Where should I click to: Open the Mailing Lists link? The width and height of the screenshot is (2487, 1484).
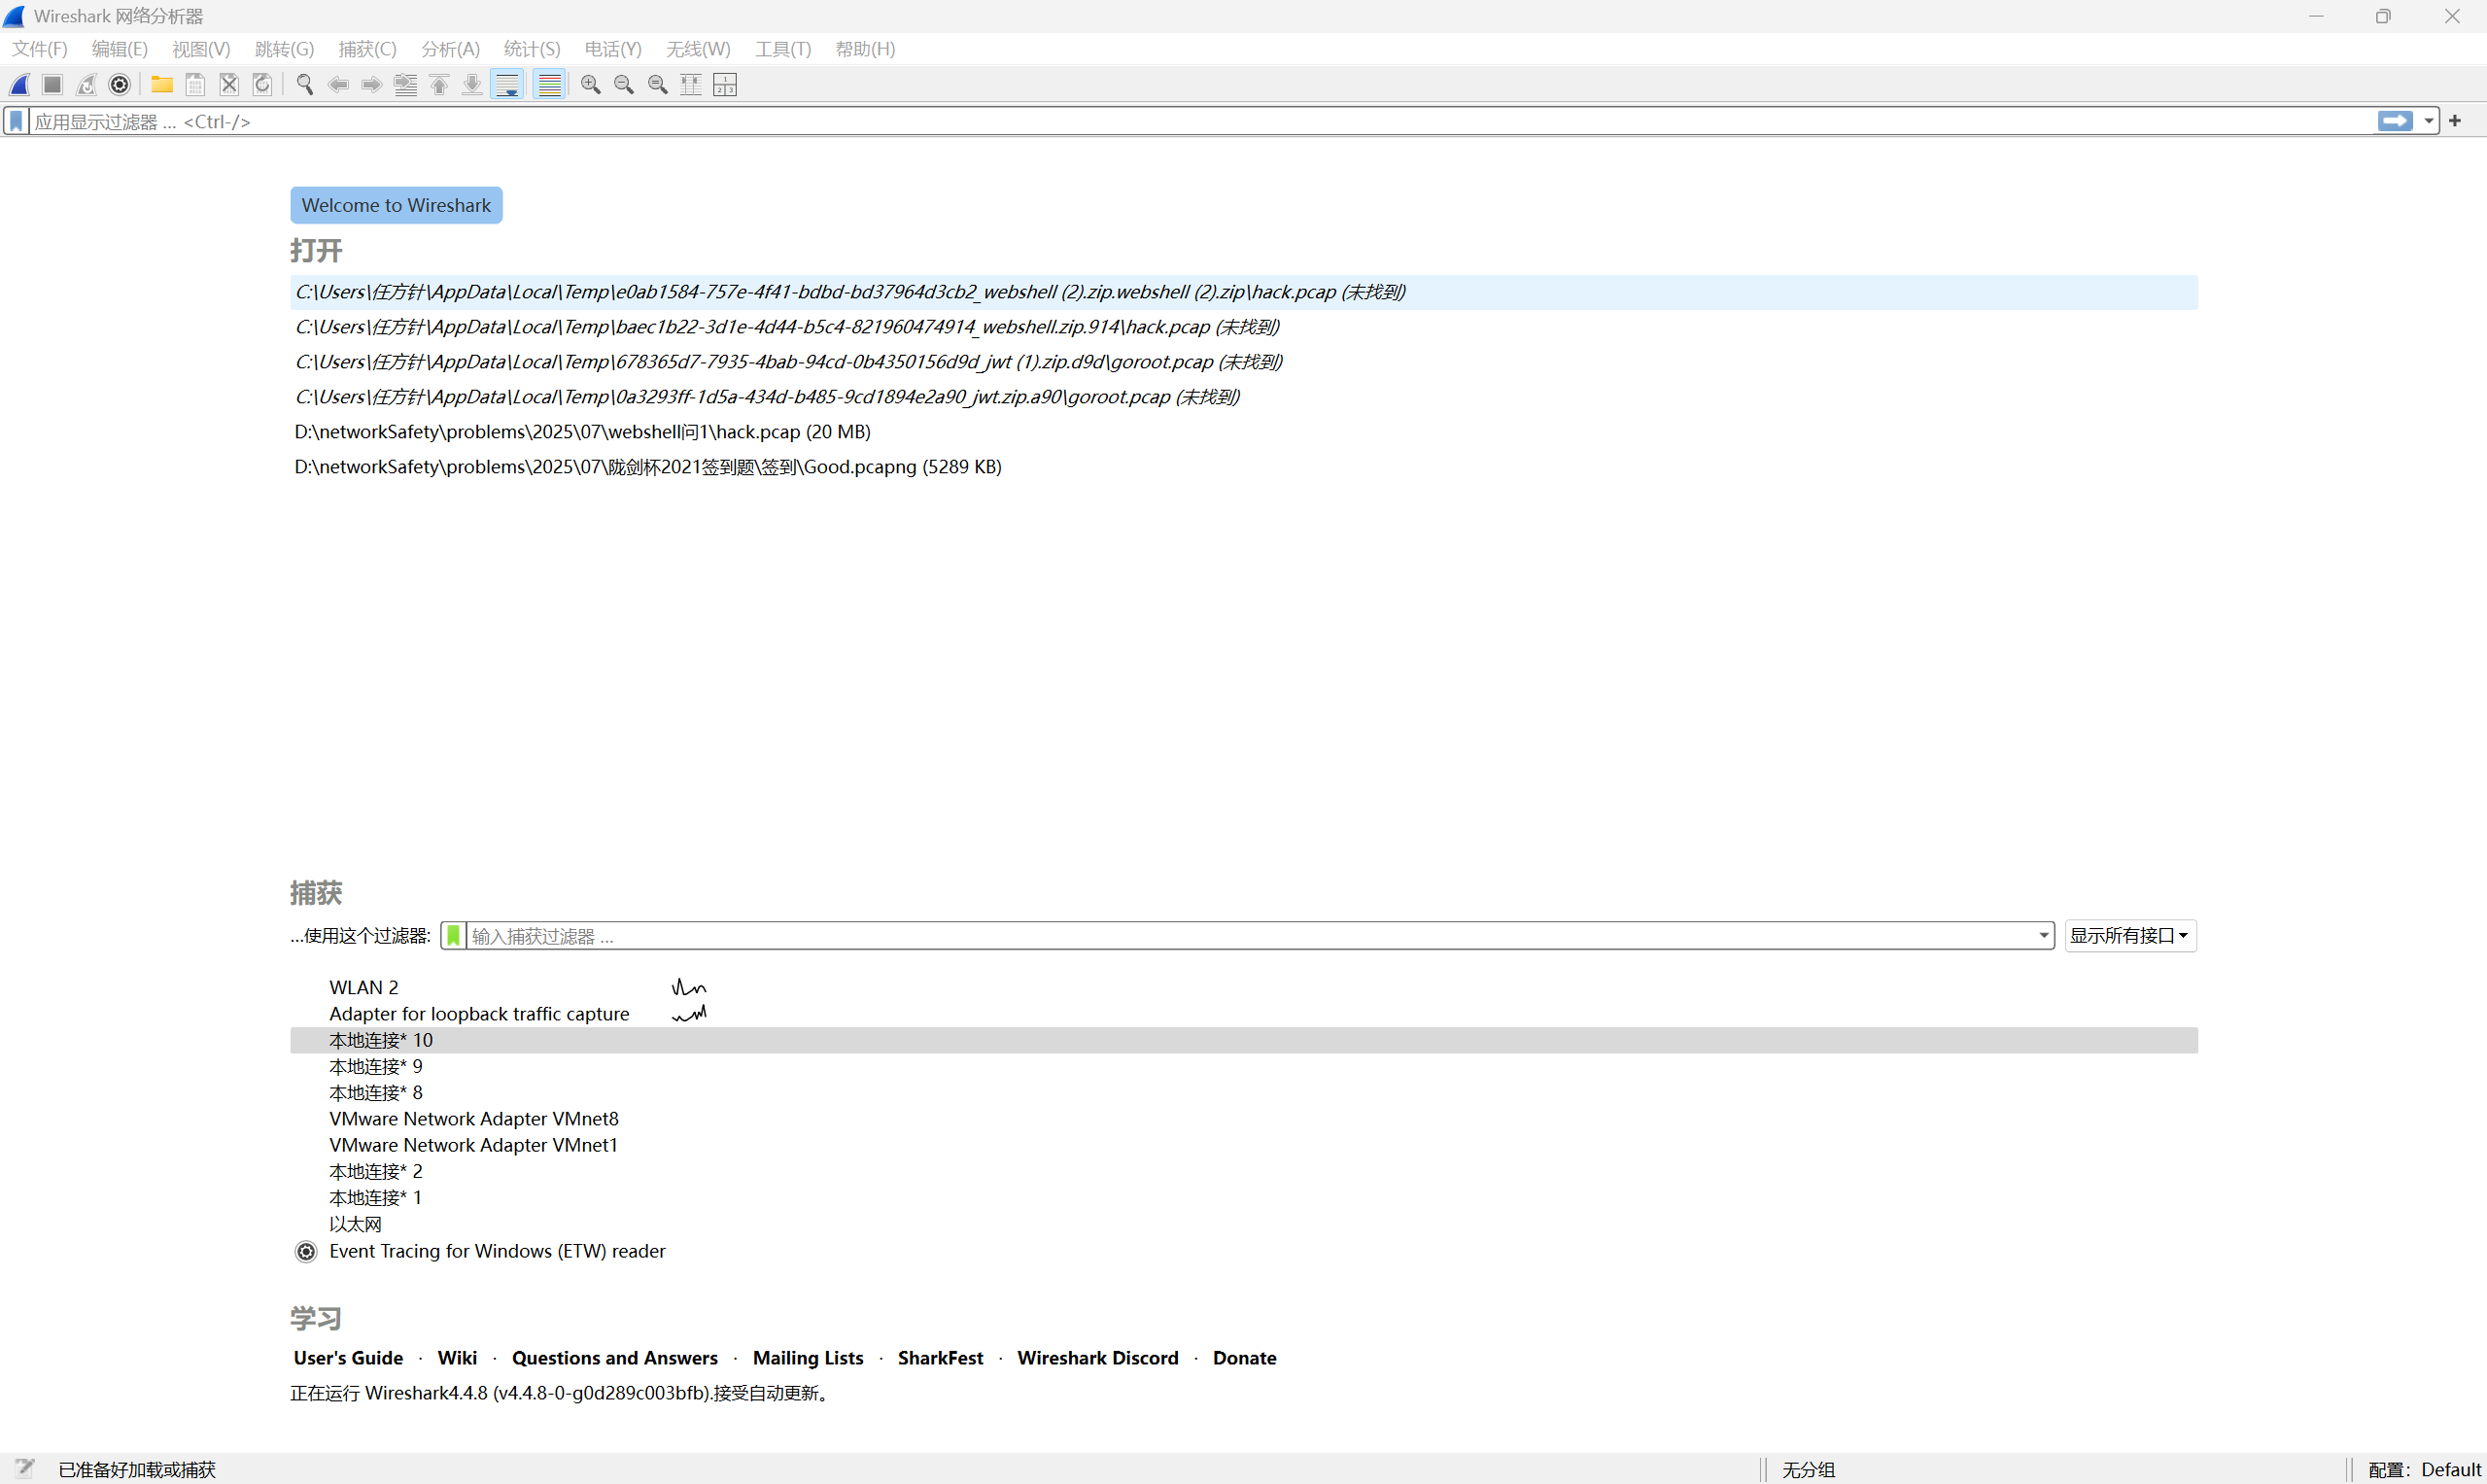tap(808, 1358)
